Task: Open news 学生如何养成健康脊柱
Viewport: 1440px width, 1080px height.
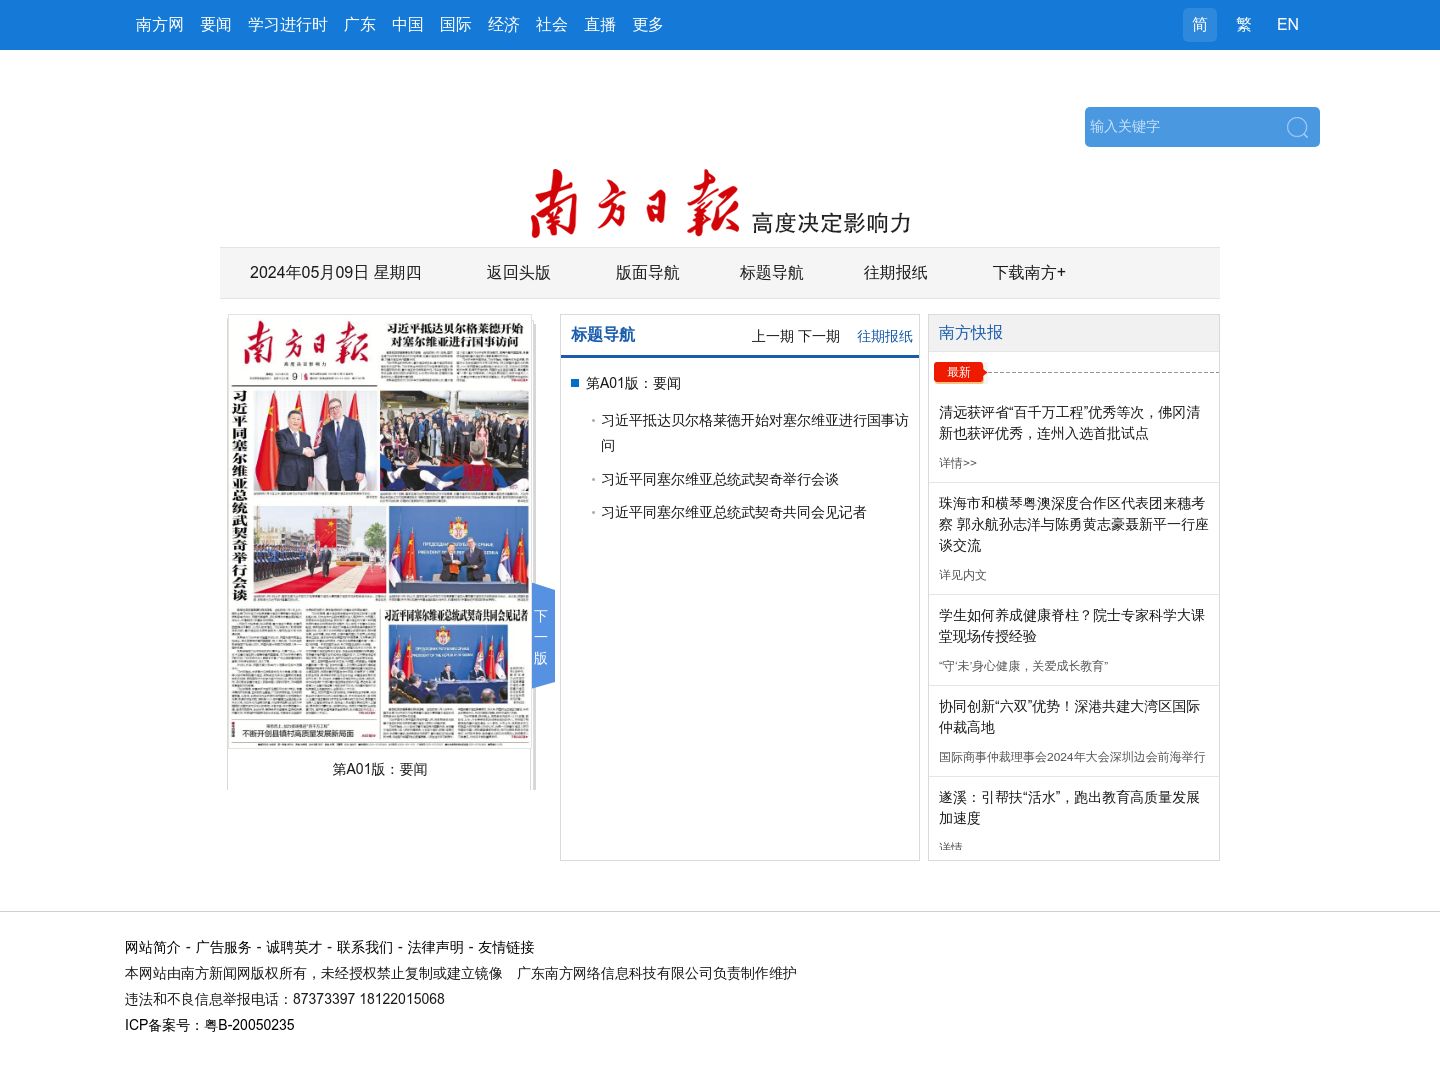Action: (1072, 626)
